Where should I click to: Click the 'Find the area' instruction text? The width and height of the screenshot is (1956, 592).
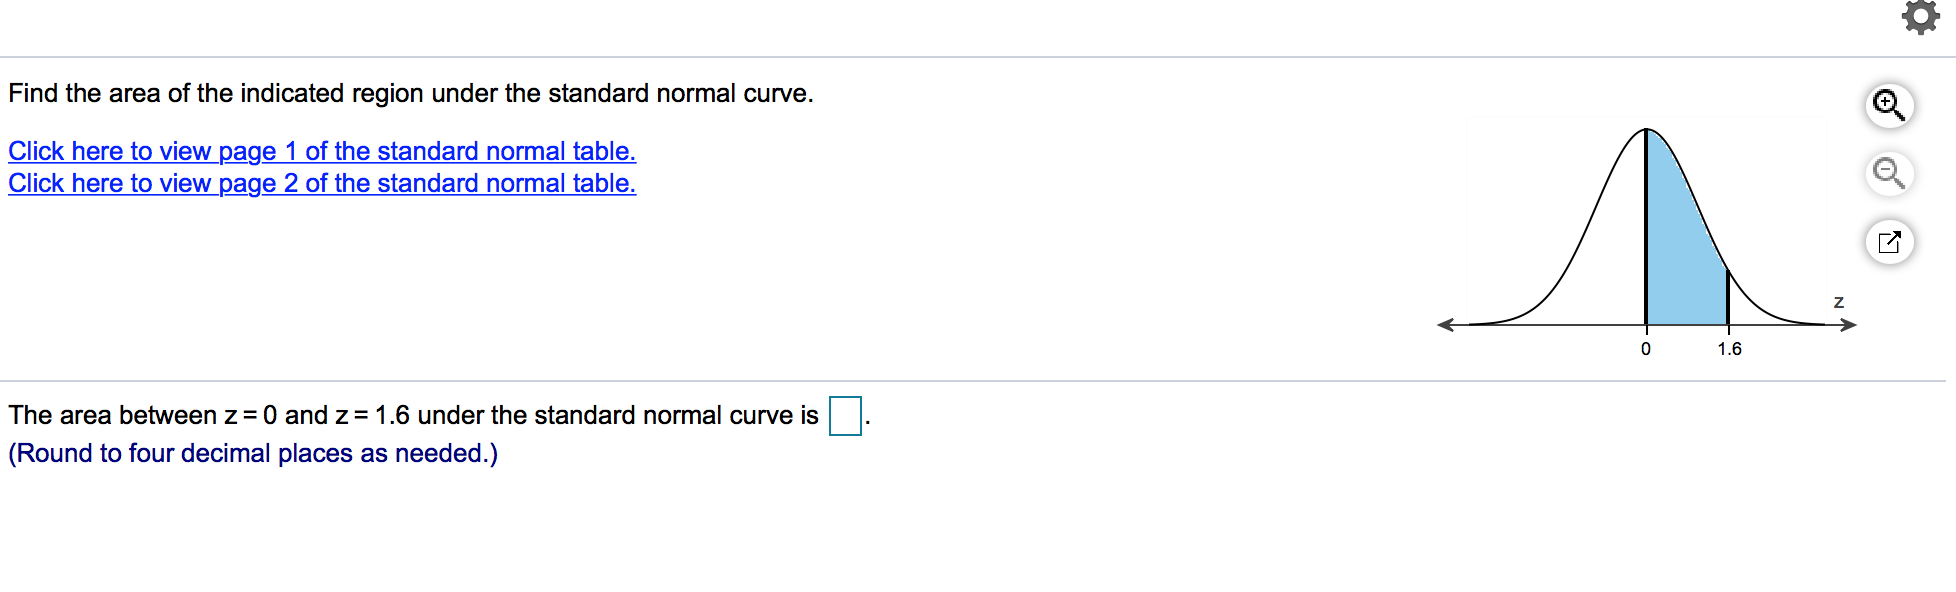[x=411, y=93]
